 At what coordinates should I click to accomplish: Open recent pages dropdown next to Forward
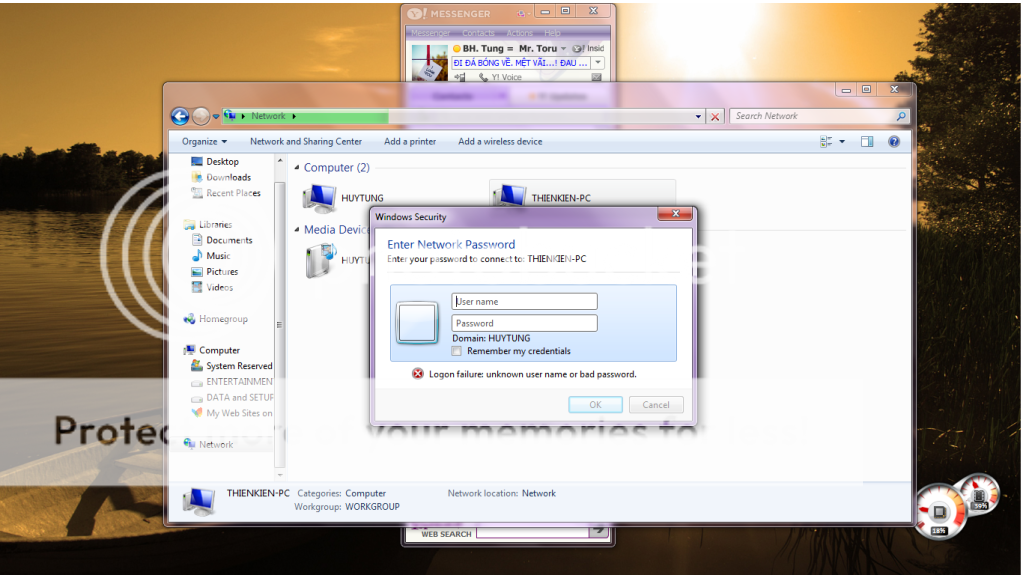(x=216, y=117)
